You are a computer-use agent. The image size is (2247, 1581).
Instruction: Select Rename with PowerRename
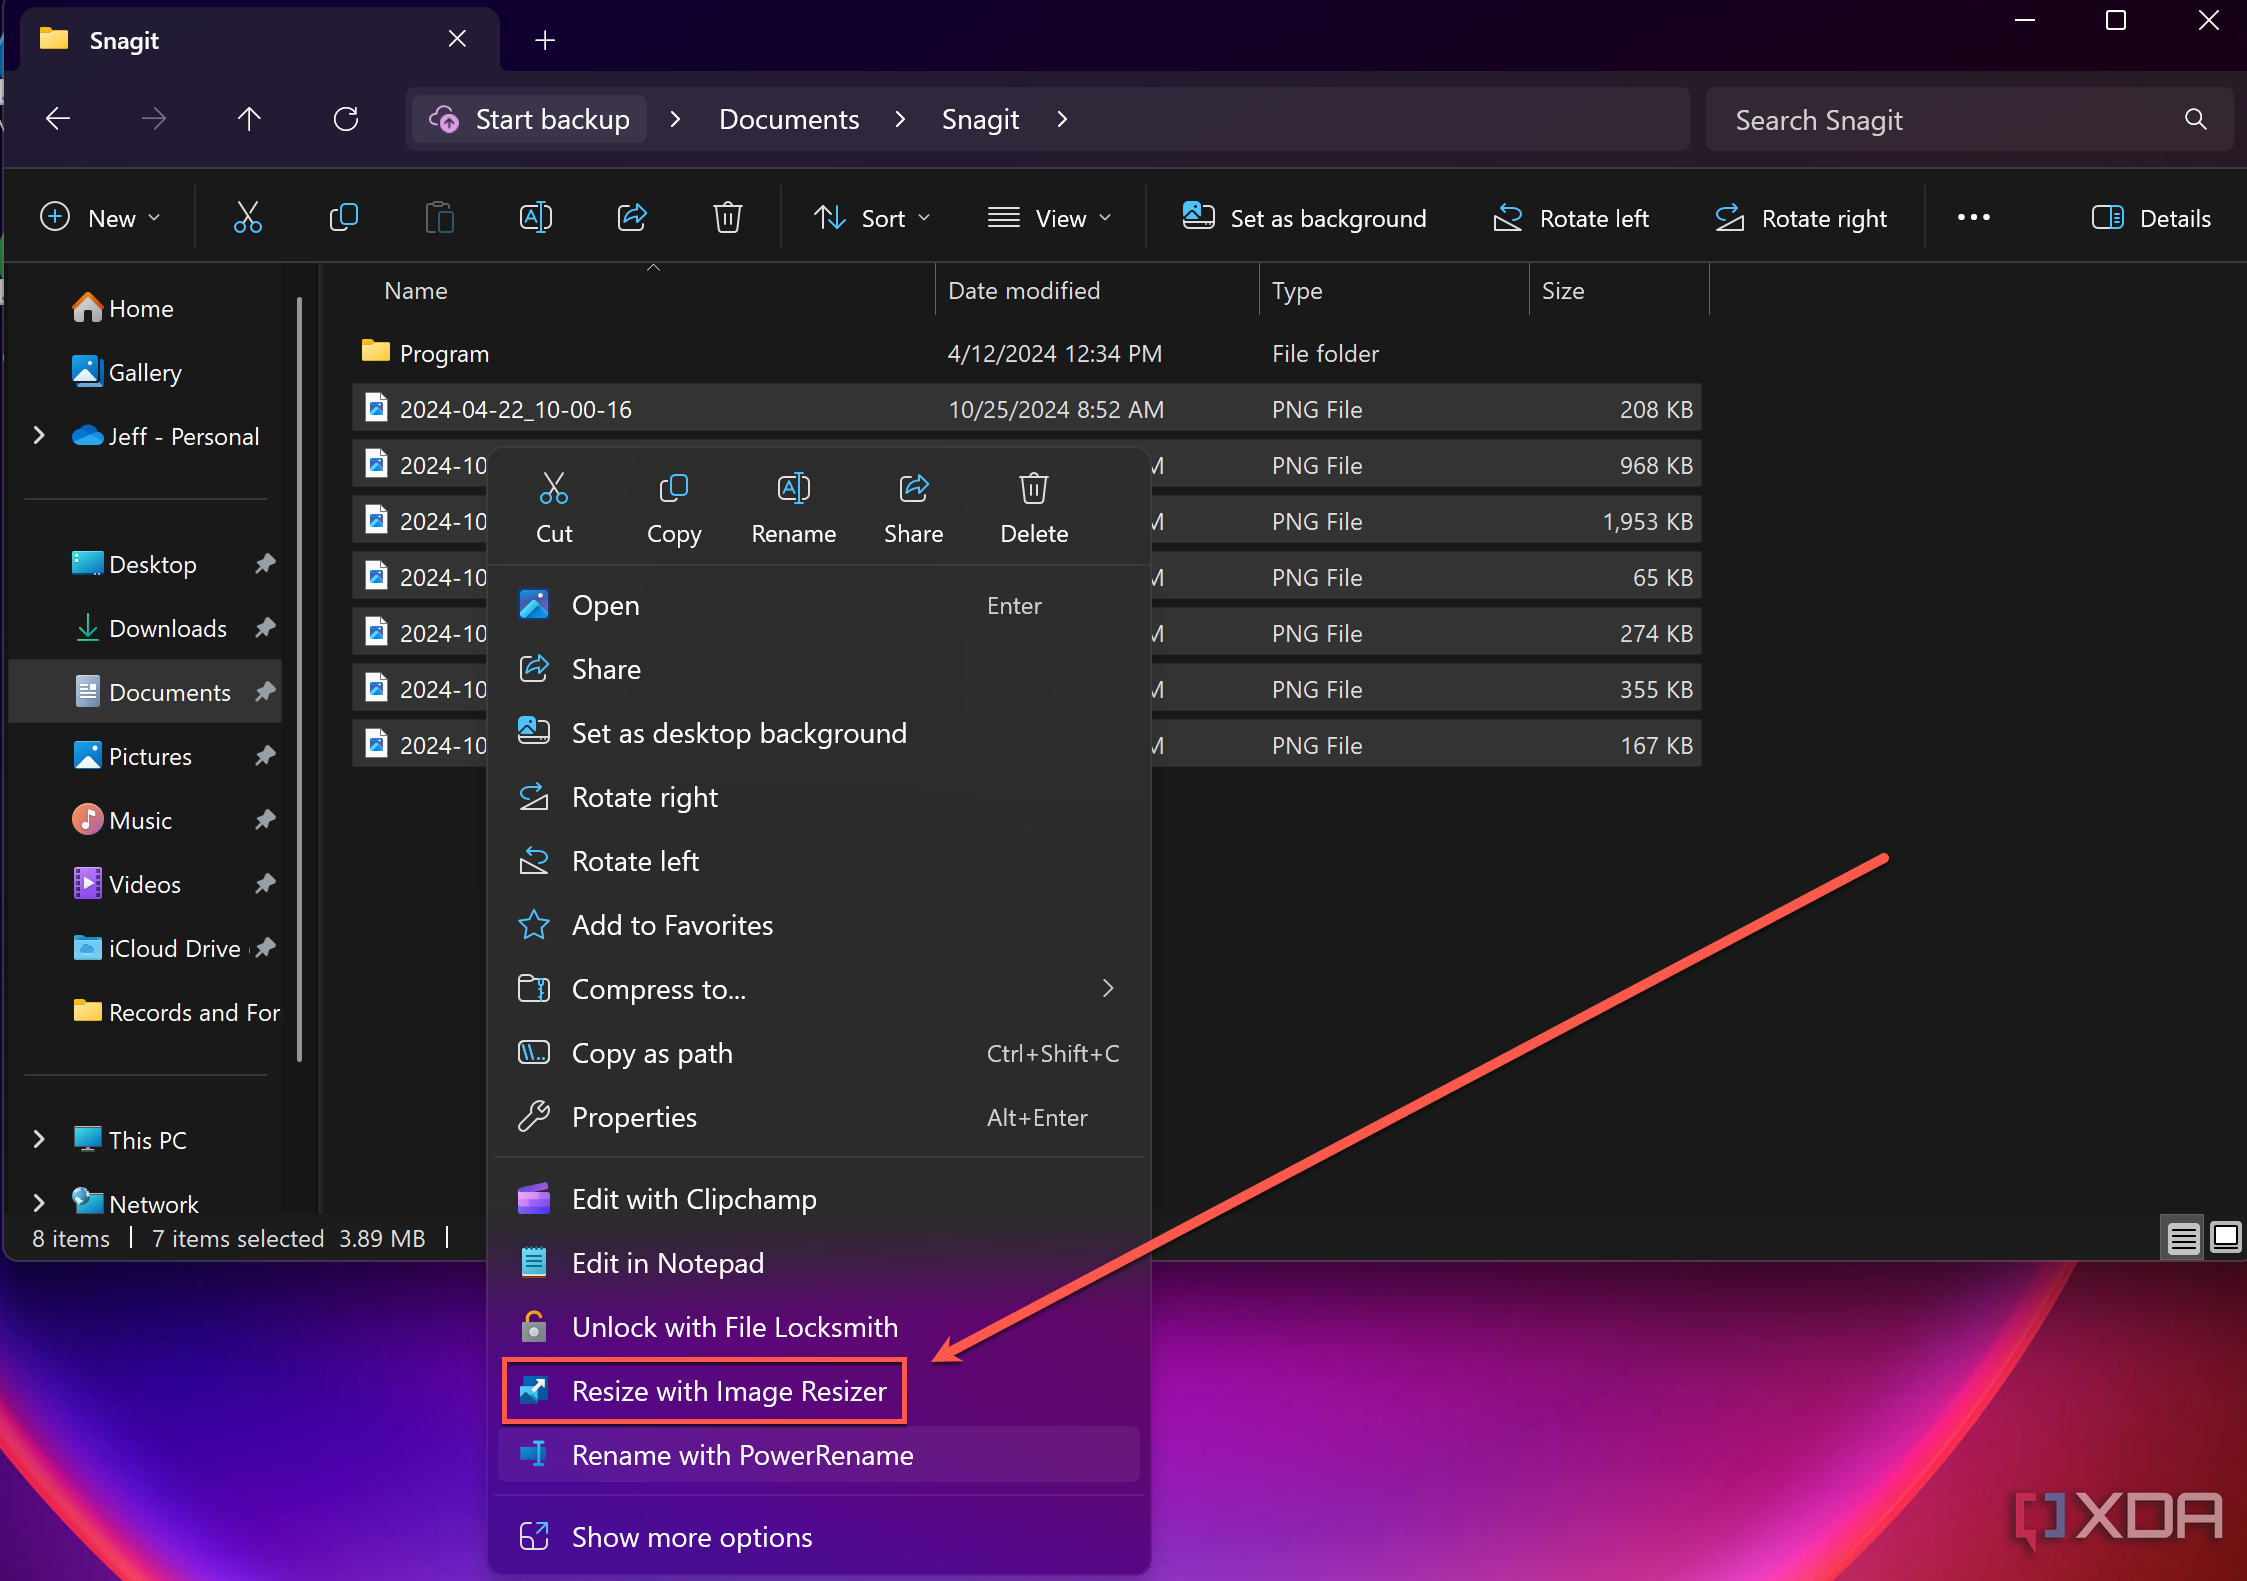click(818, 1455)
